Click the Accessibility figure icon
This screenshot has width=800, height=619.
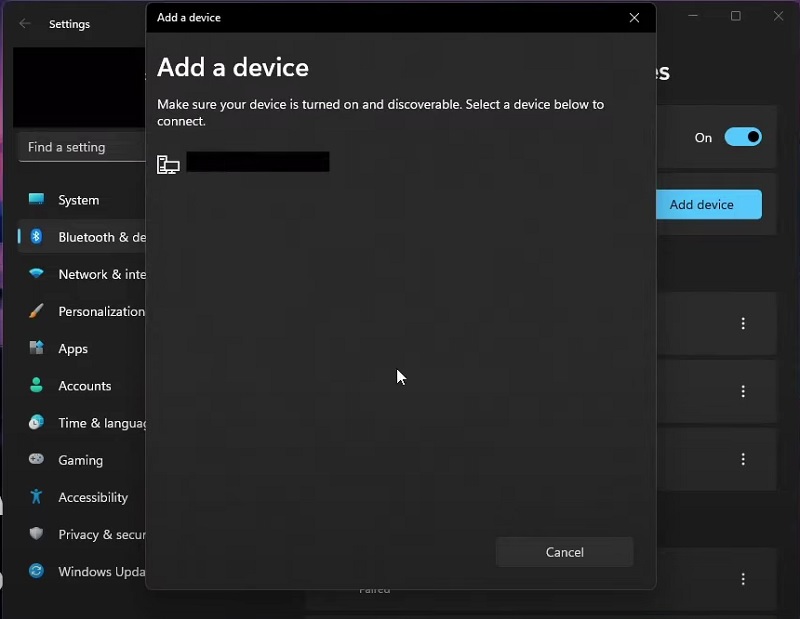36,497
